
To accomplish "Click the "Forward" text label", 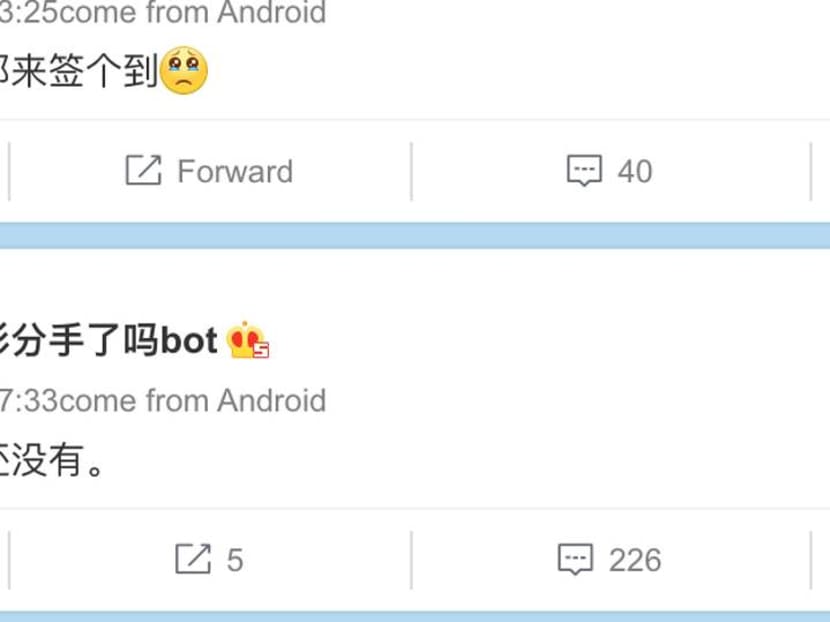I will tap(235, 172).
